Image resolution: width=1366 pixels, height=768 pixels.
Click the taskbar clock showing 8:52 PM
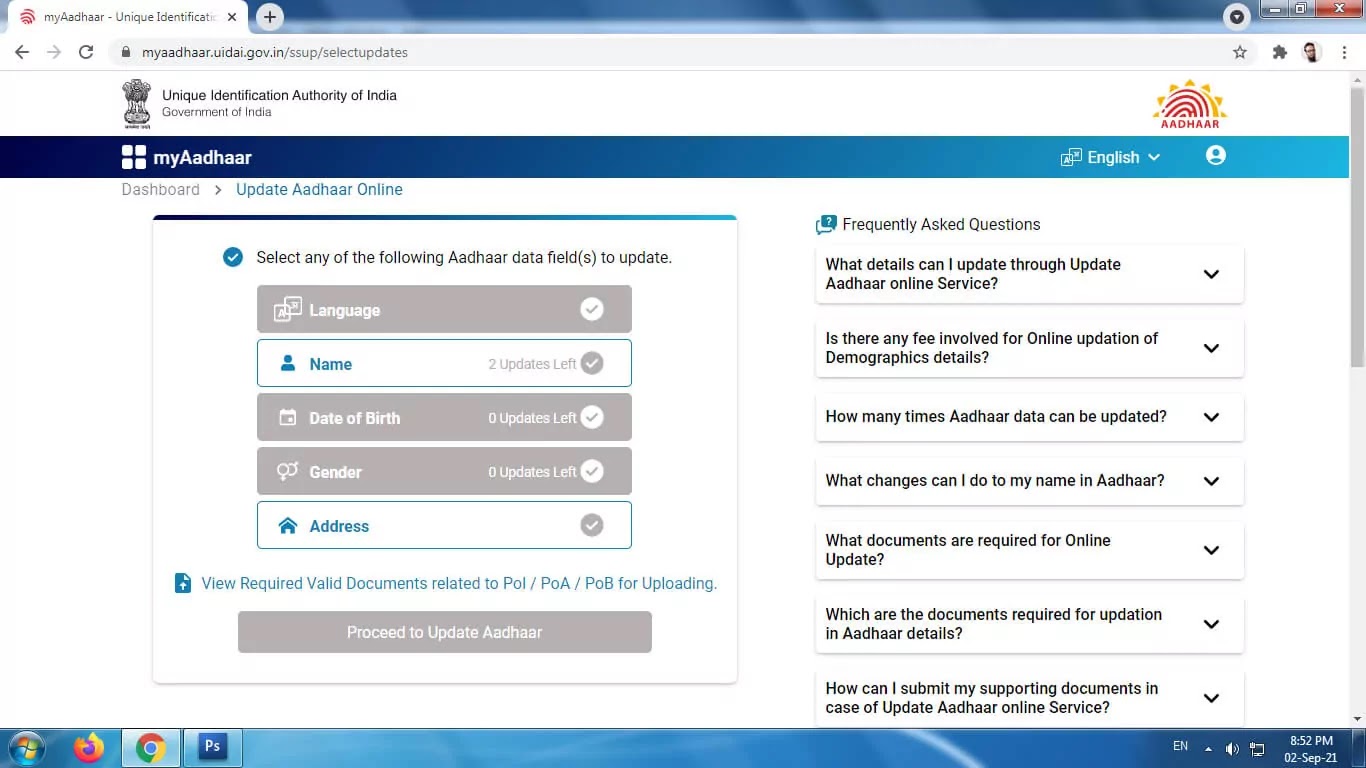pyautogui.click(x=1311, y=749)
